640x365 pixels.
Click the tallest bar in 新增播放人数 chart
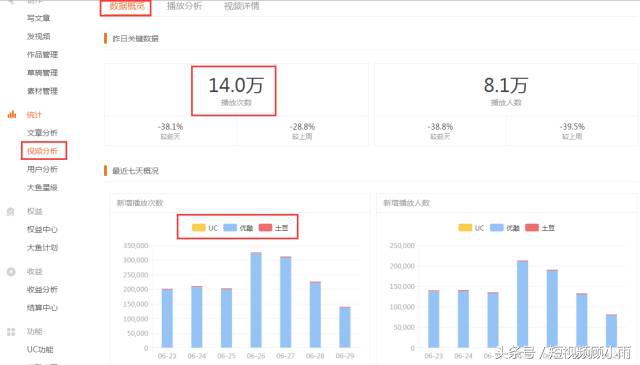click(522, 304)
